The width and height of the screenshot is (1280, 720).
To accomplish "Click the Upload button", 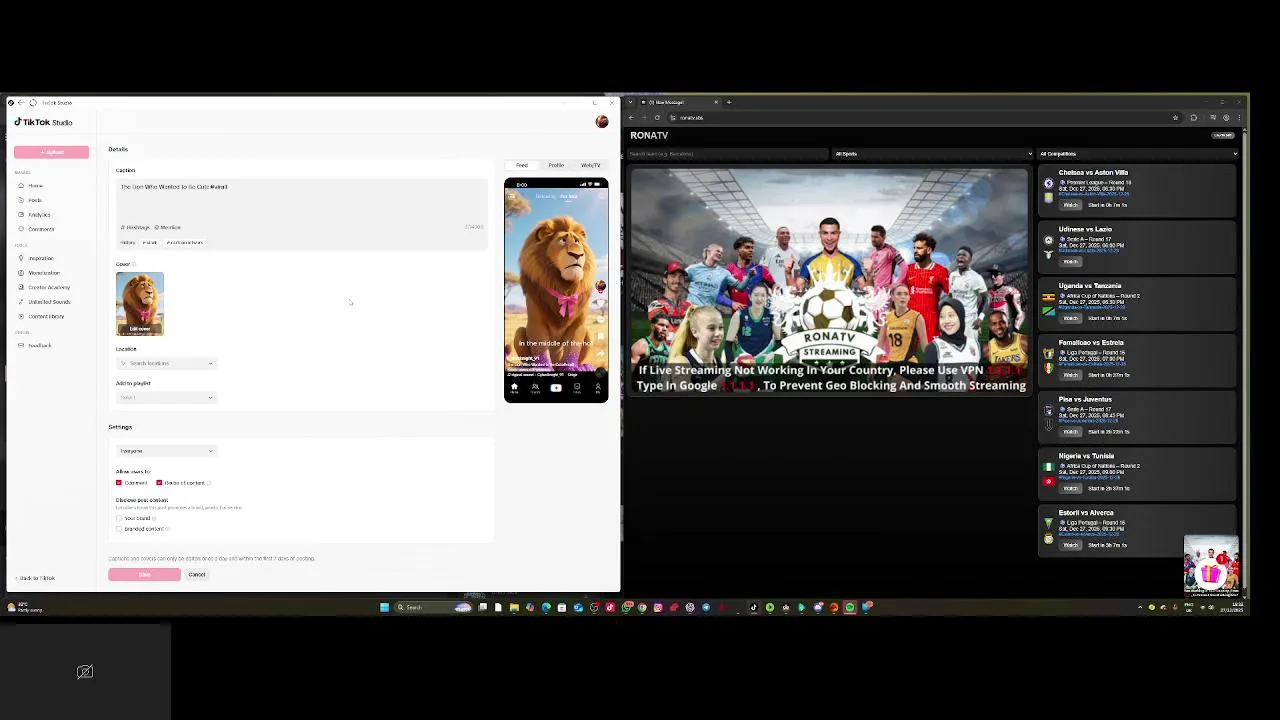I will [51, 152].
